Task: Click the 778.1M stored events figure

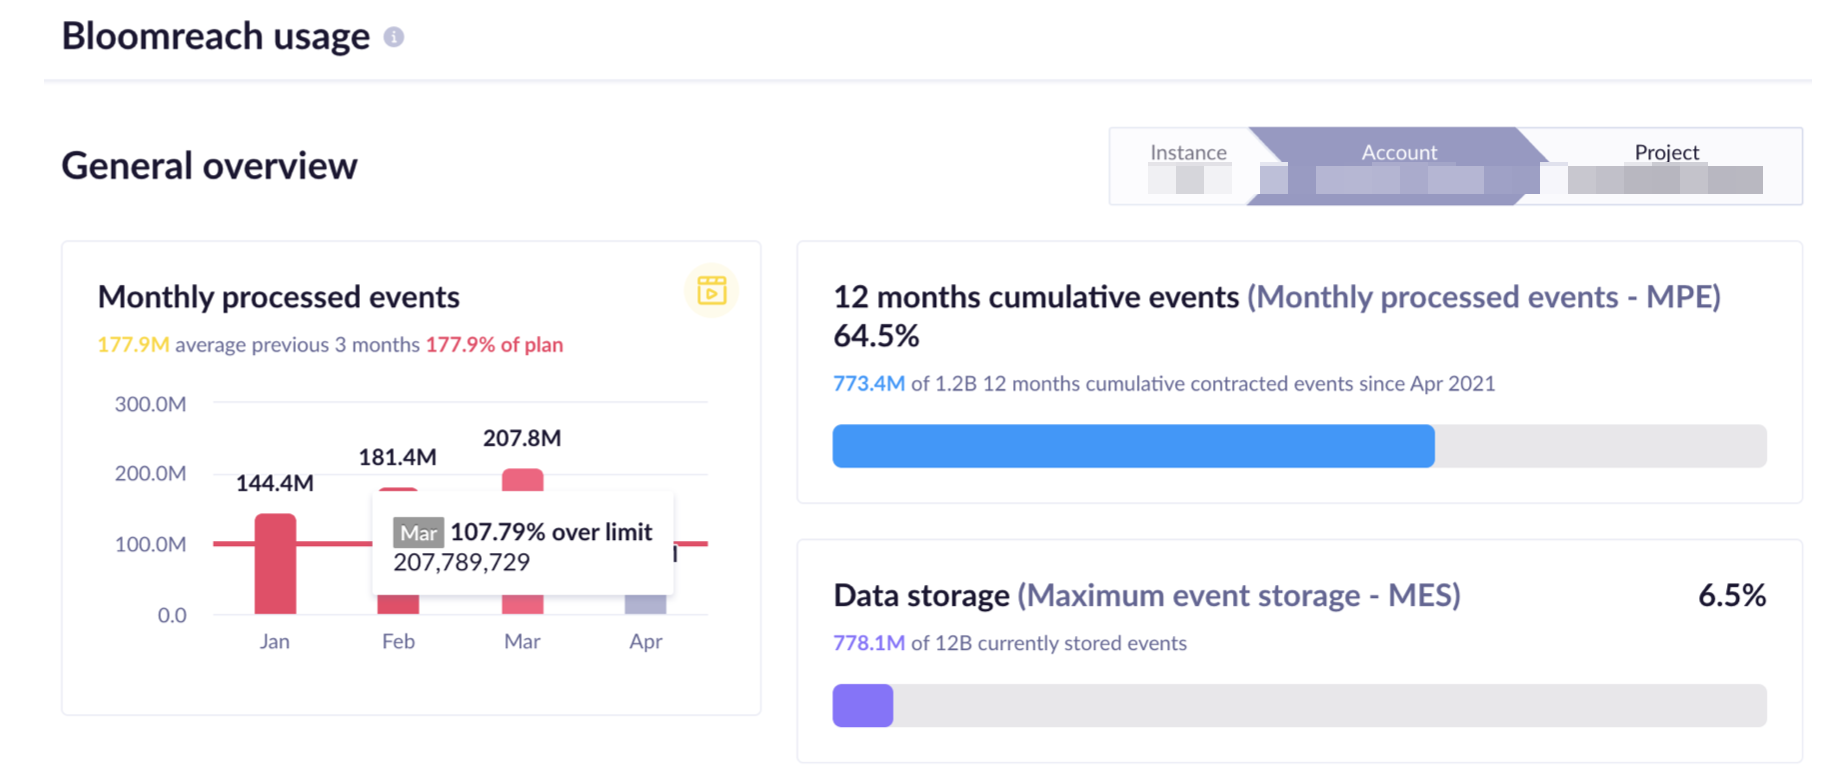Action: point(868,643)
